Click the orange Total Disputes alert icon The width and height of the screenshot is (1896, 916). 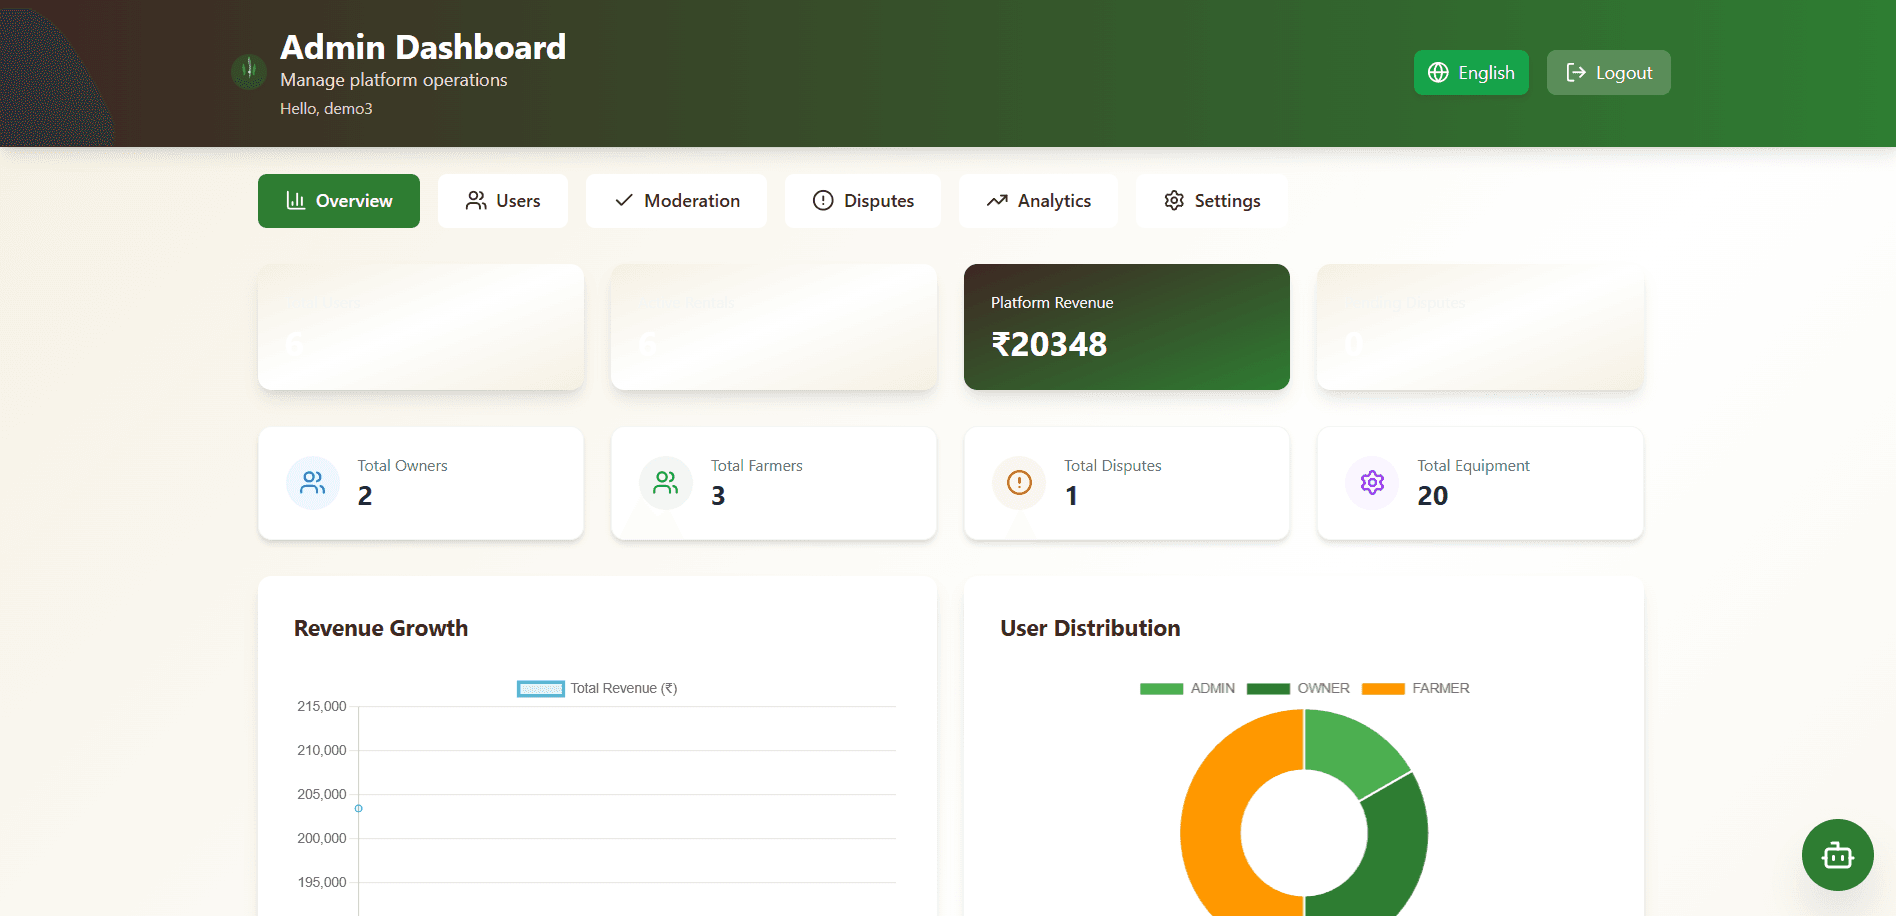coord(1019,483)
